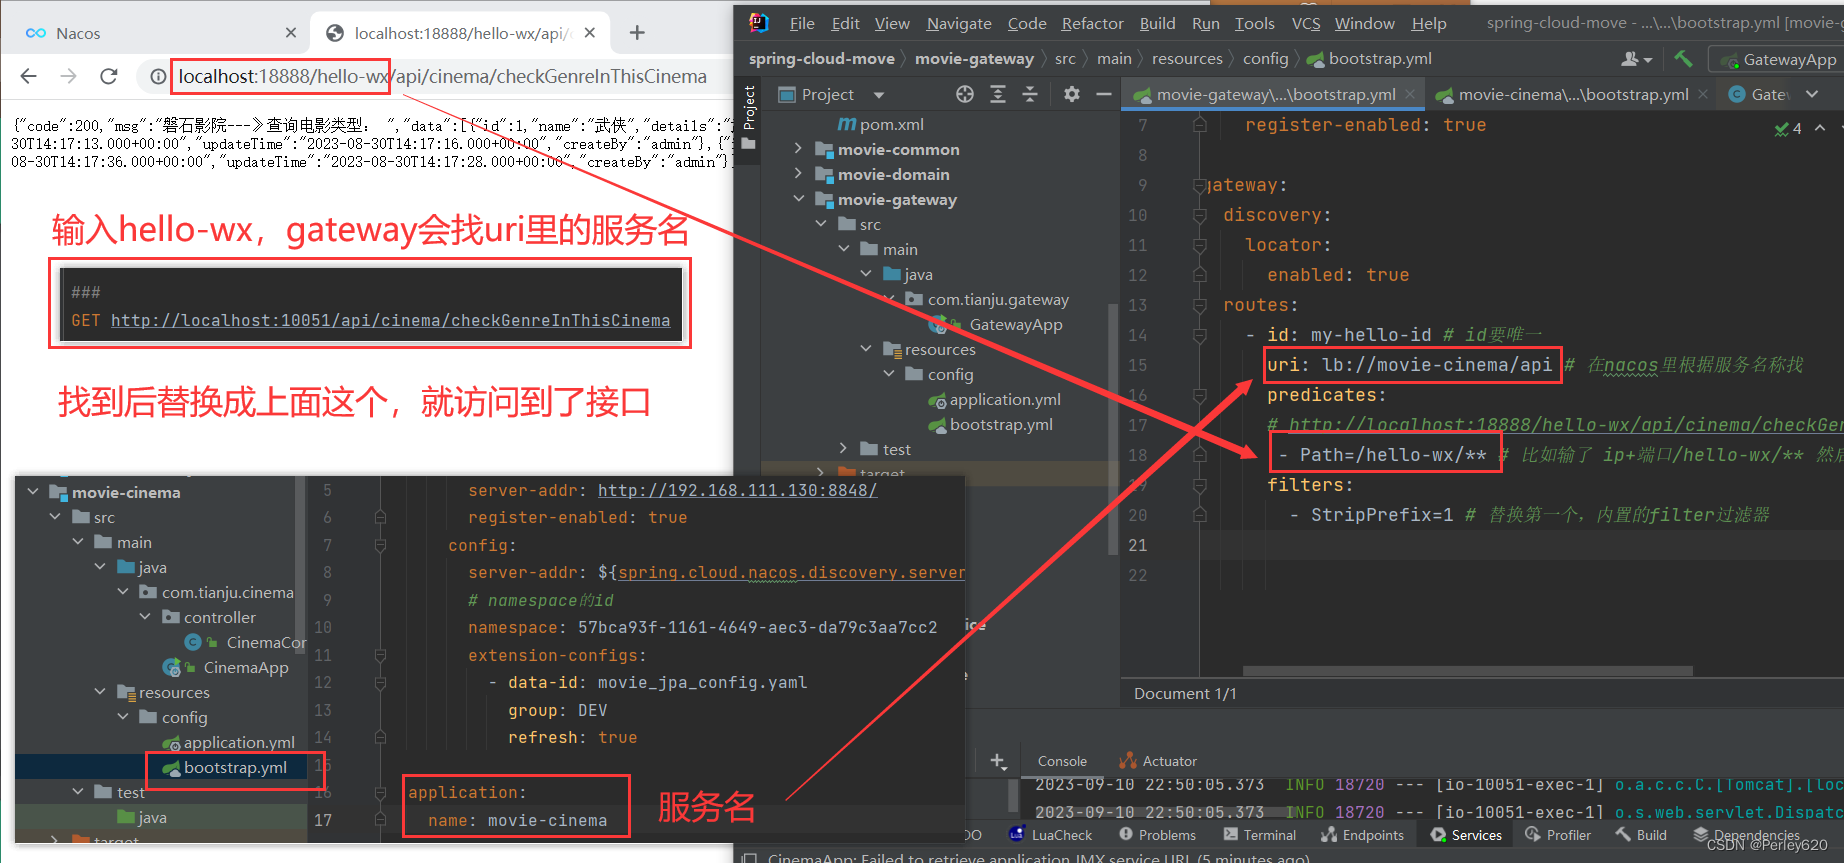Reload the browser page
The width and height of the screenshot is (1844, 863).
click(109, 76)
